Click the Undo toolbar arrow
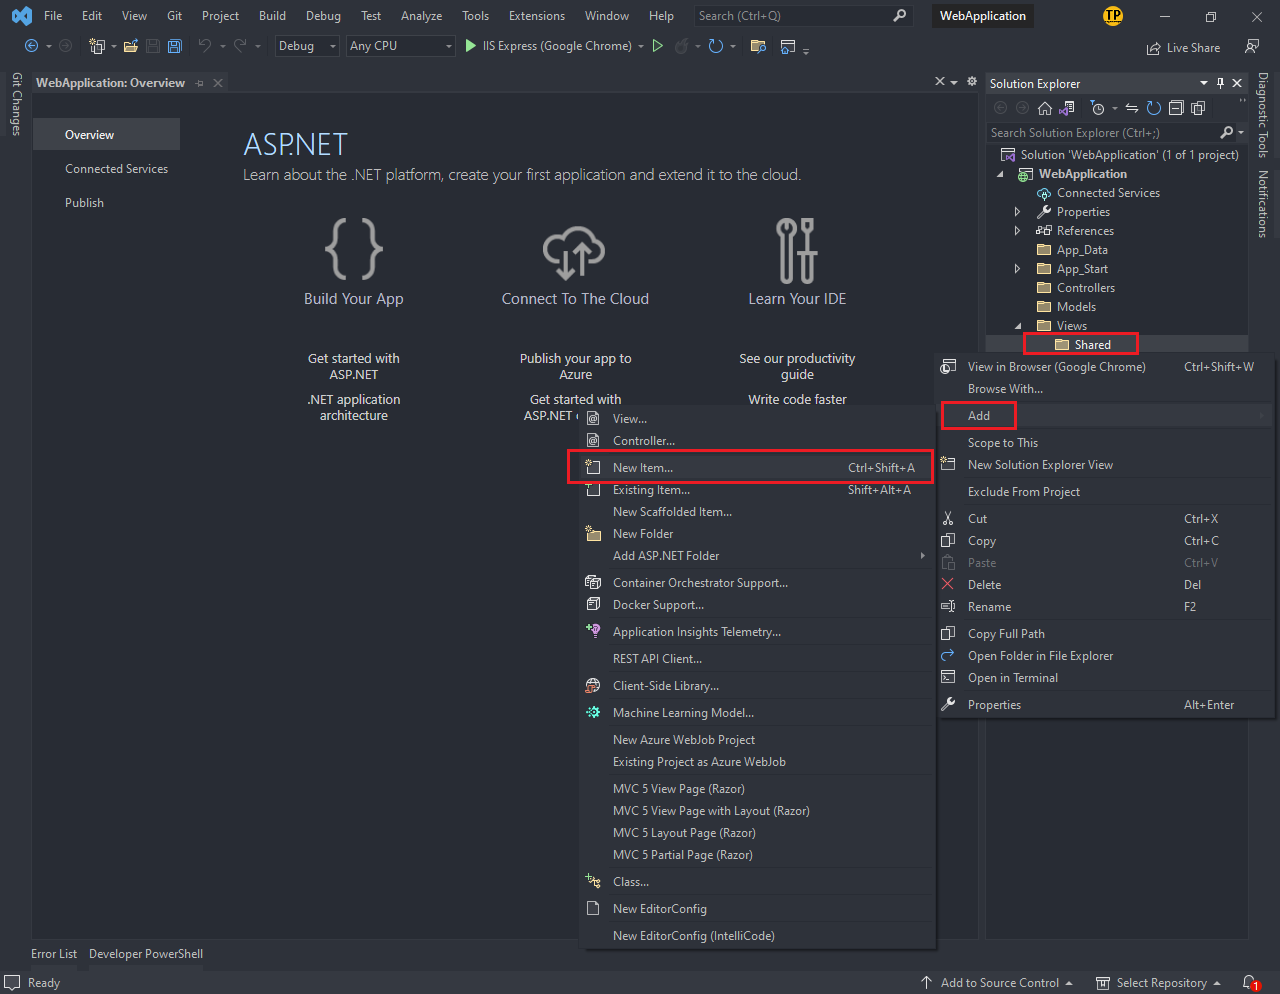The height and width of the screenshot is (994, 1280). coord(204,46)
